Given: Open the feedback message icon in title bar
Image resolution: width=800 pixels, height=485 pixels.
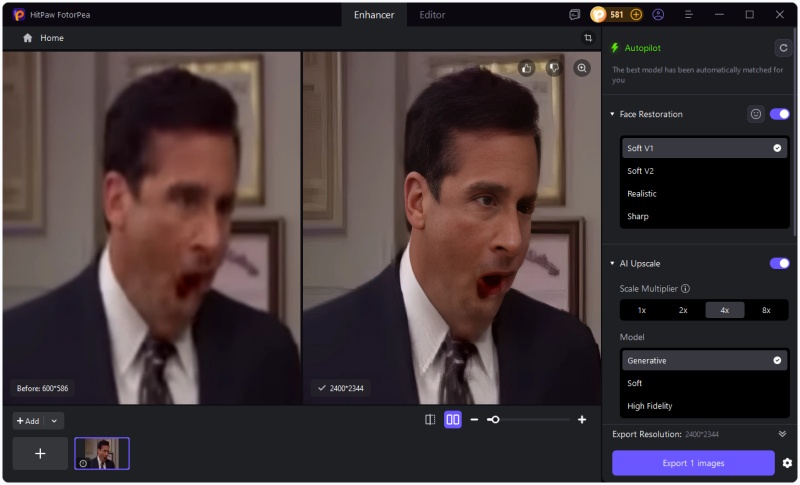Looking at the screenshot, I should point(574,15).
